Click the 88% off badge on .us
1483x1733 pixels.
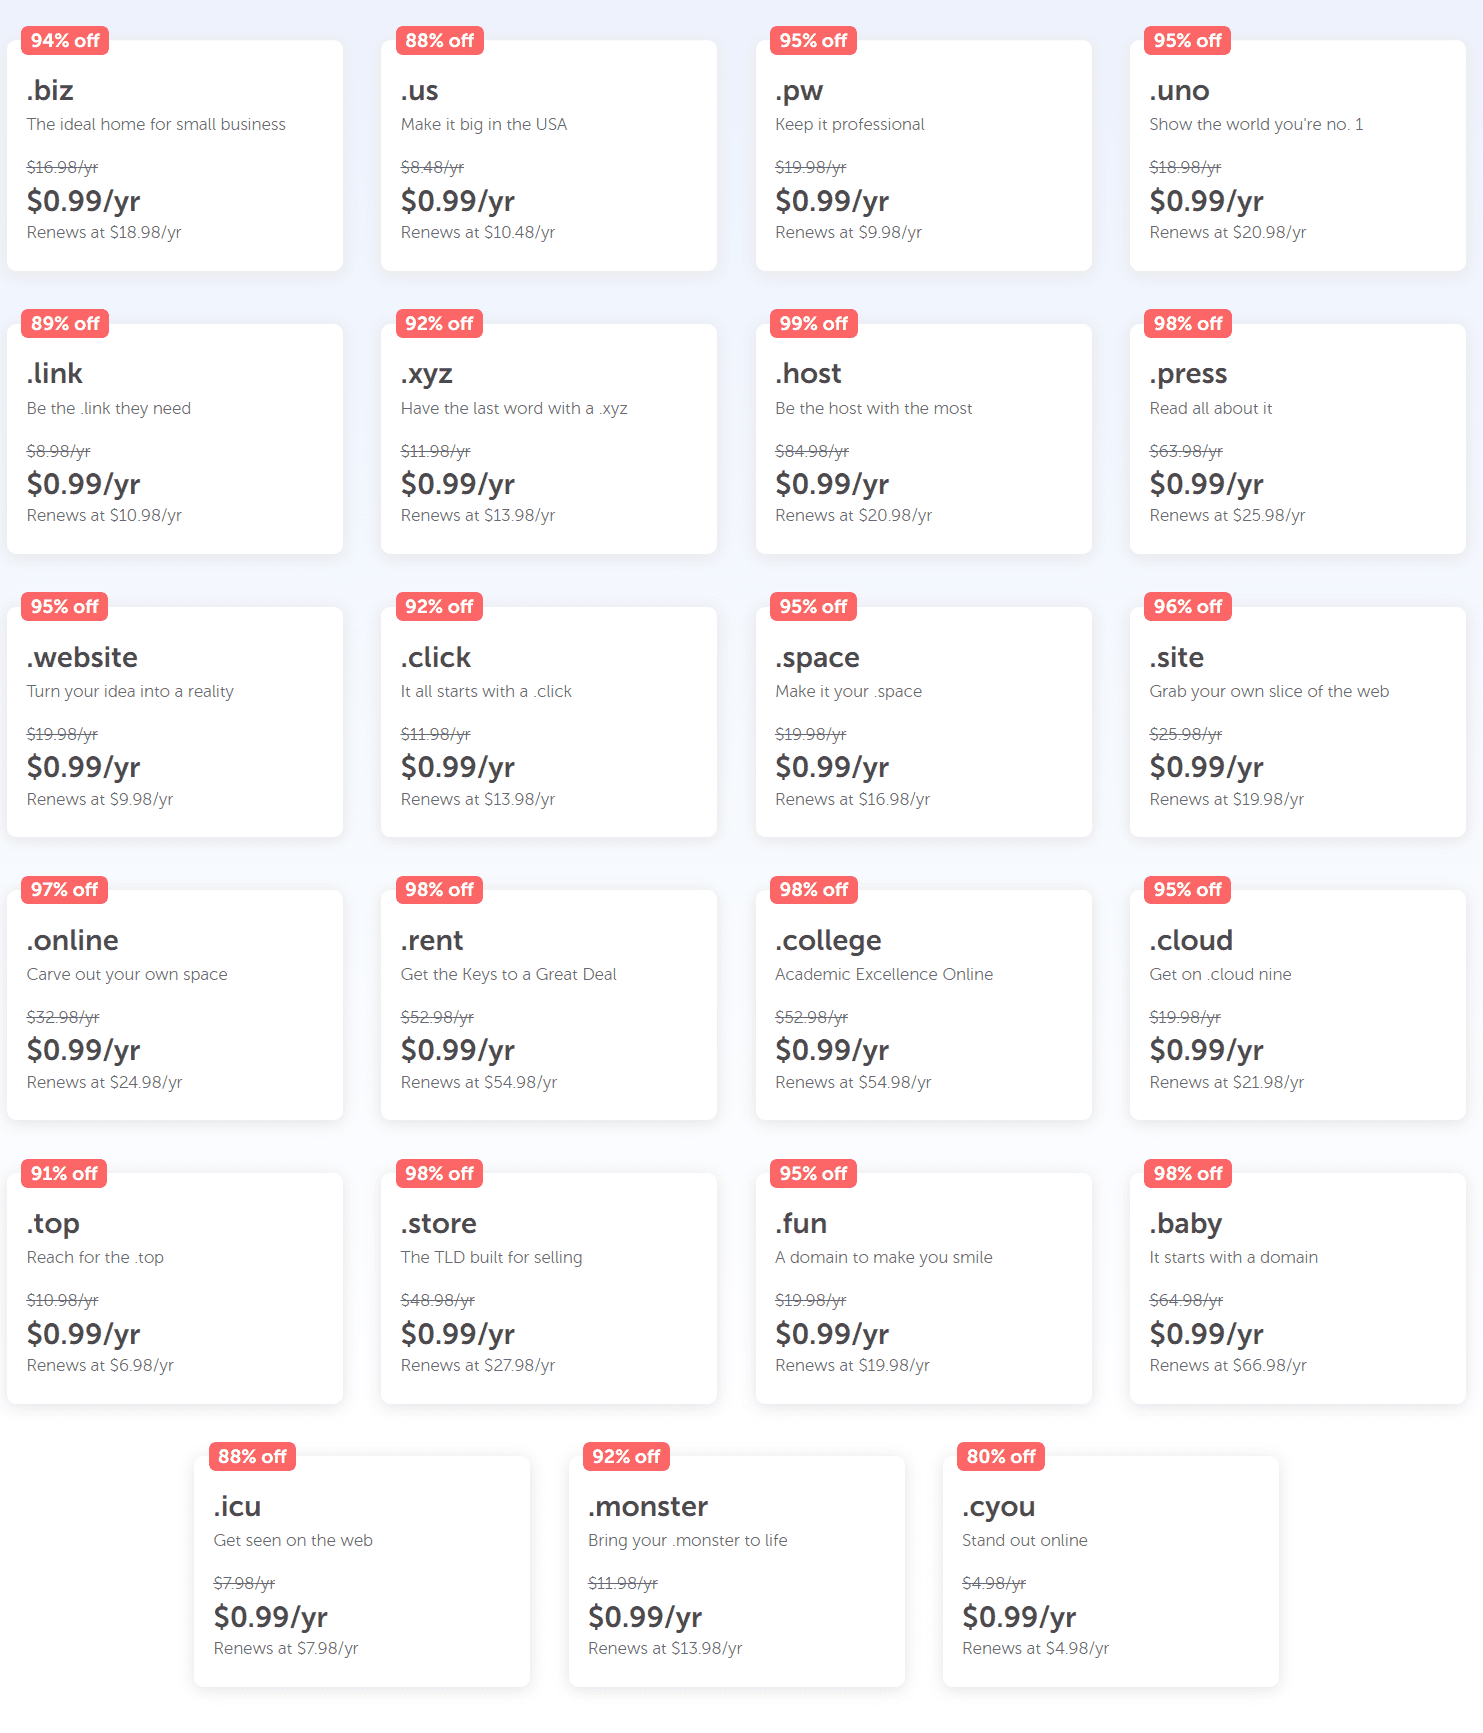(x=439, y=41)
